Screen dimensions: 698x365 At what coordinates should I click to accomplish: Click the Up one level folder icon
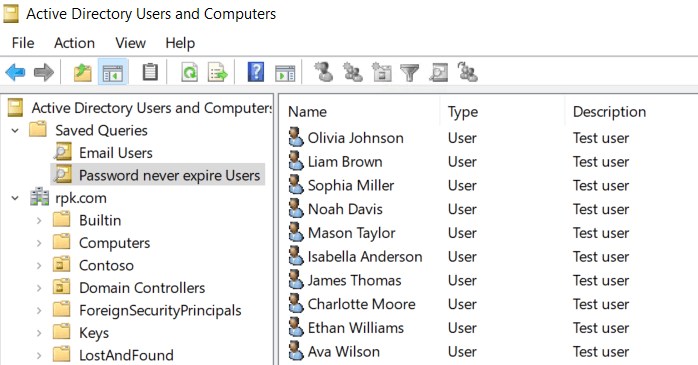point(82,72)
